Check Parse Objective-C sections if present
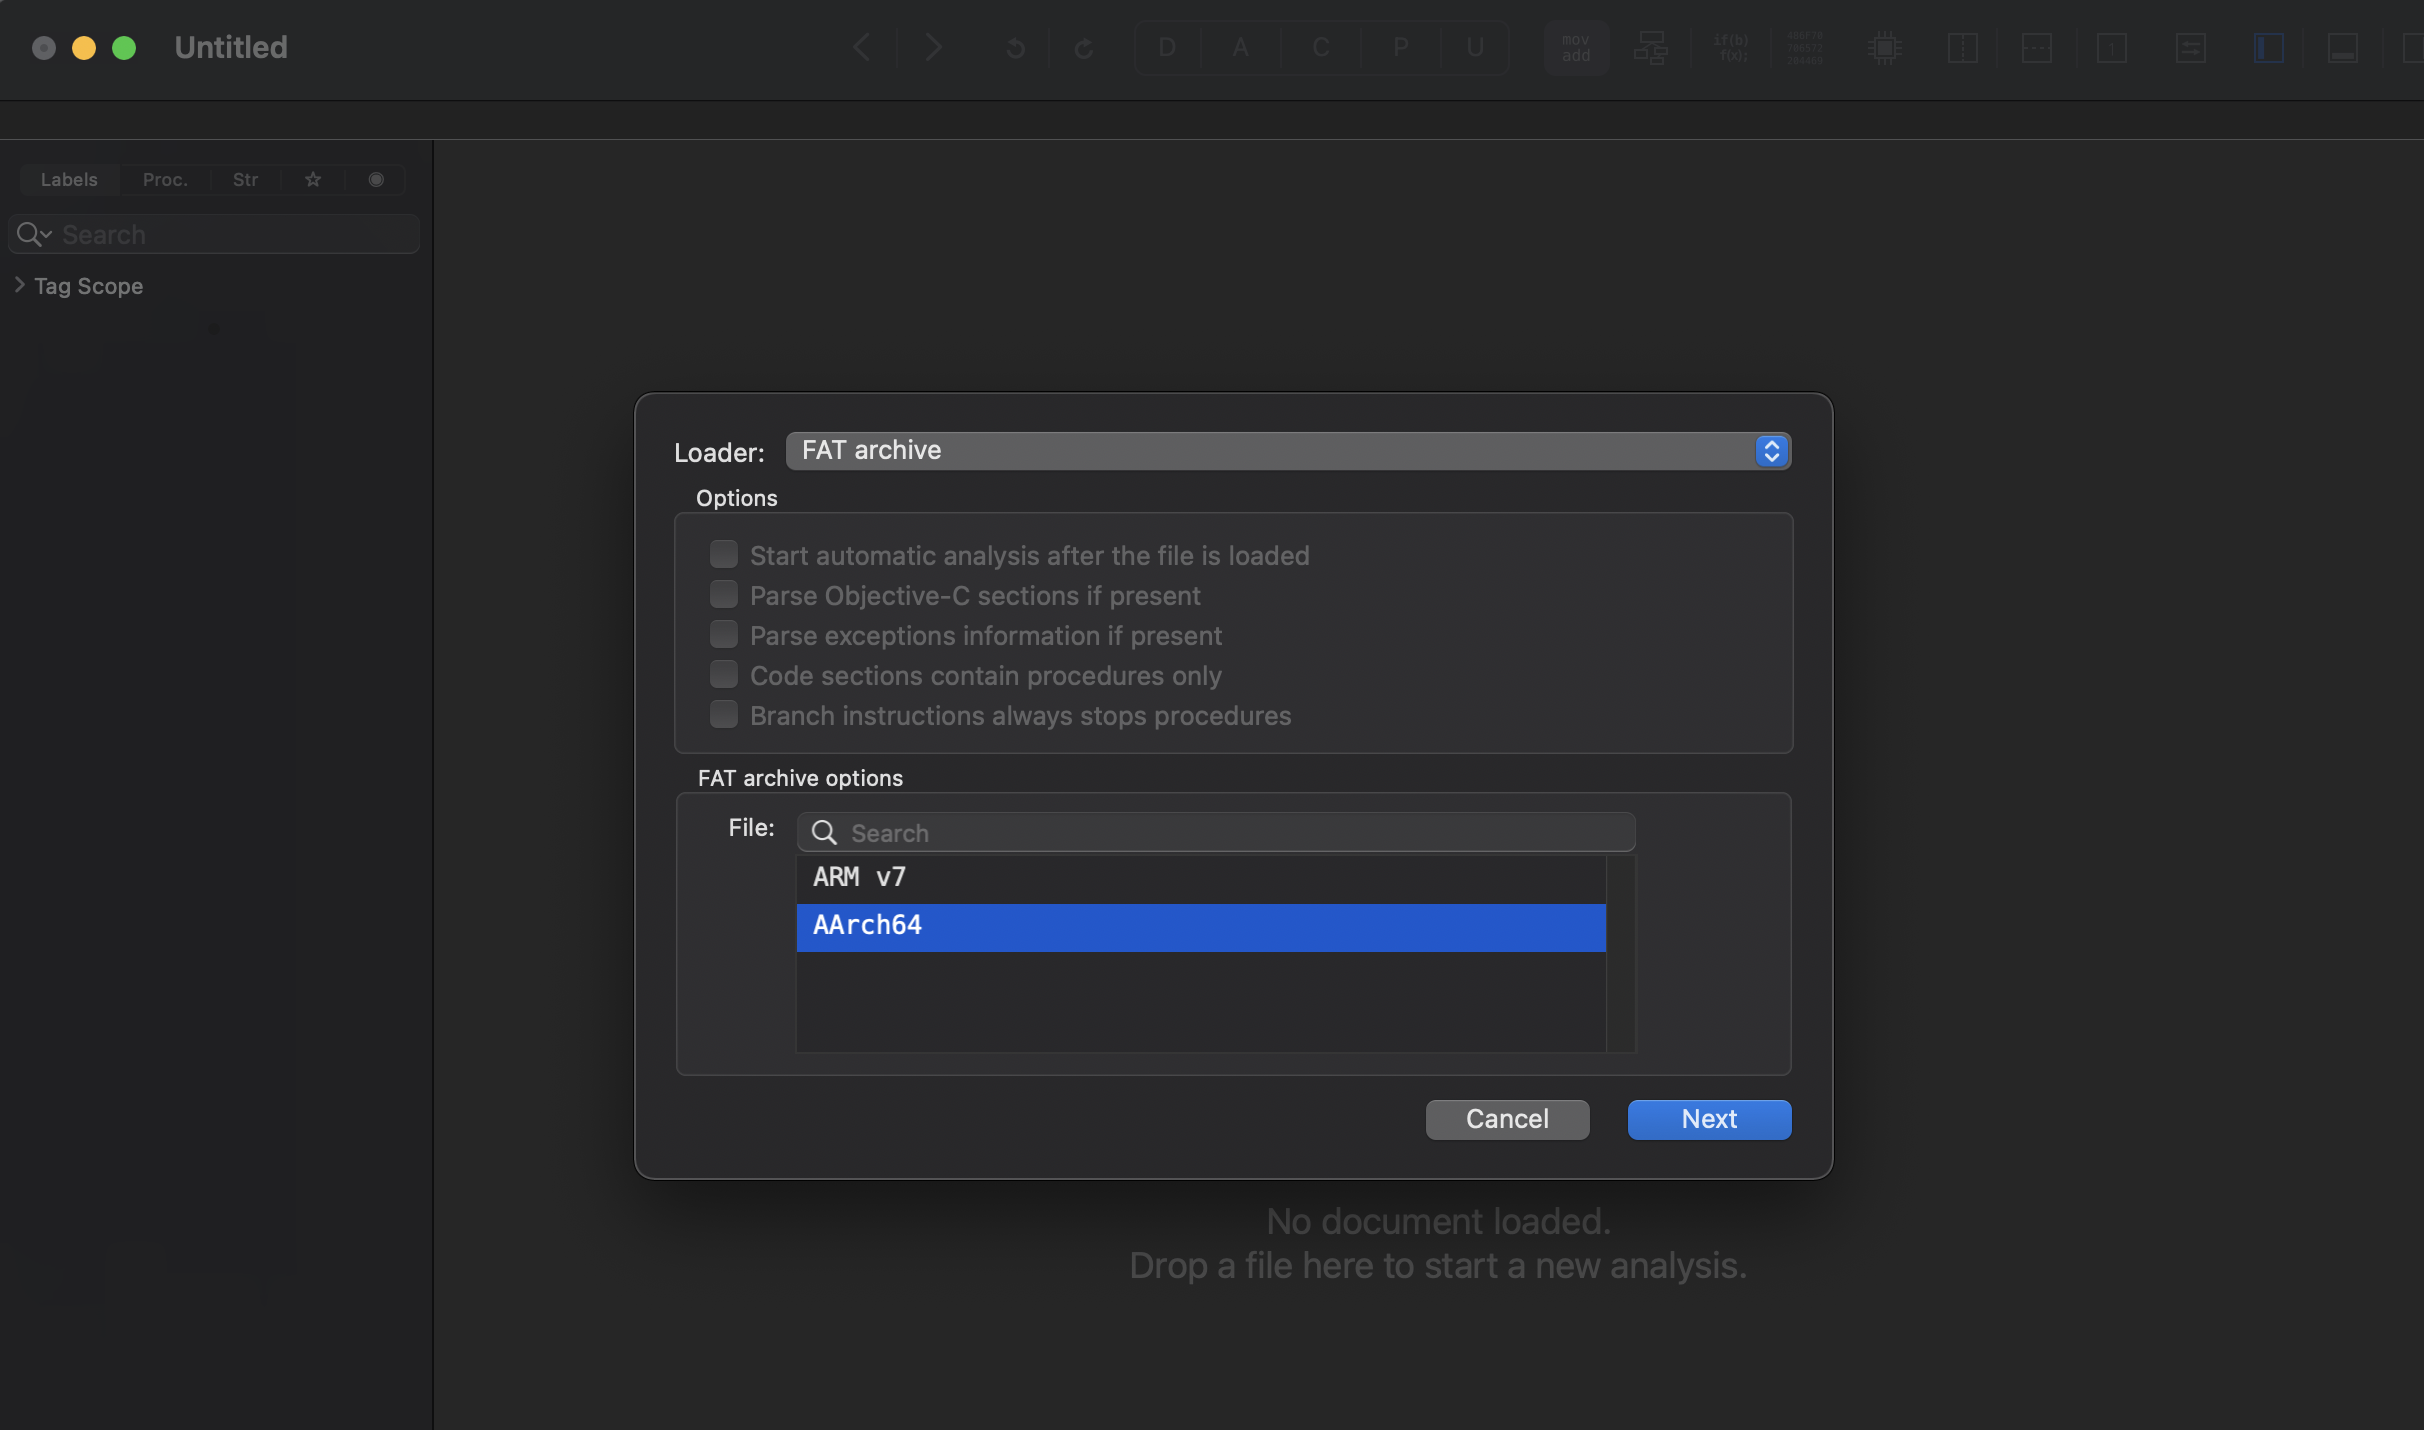 coord(723,594)
